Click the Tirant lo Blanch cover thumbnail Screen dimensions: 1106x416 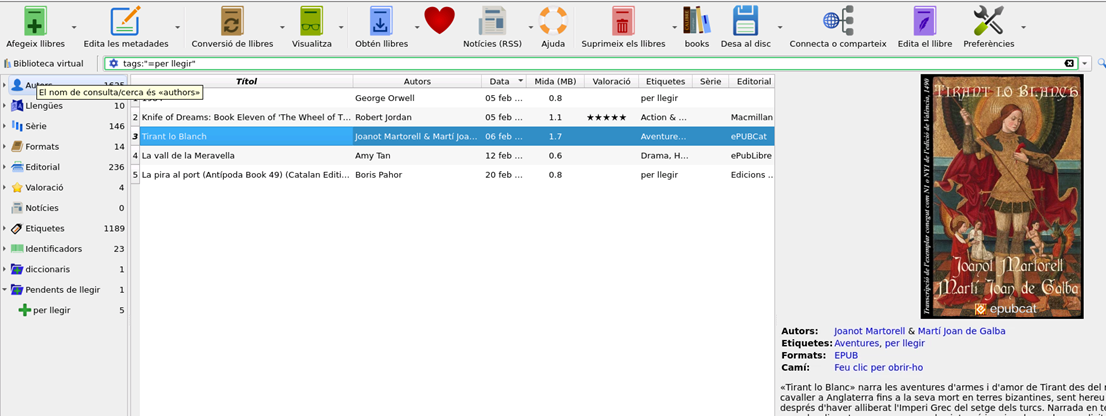pyautogui.click(x=1002, y=197)
